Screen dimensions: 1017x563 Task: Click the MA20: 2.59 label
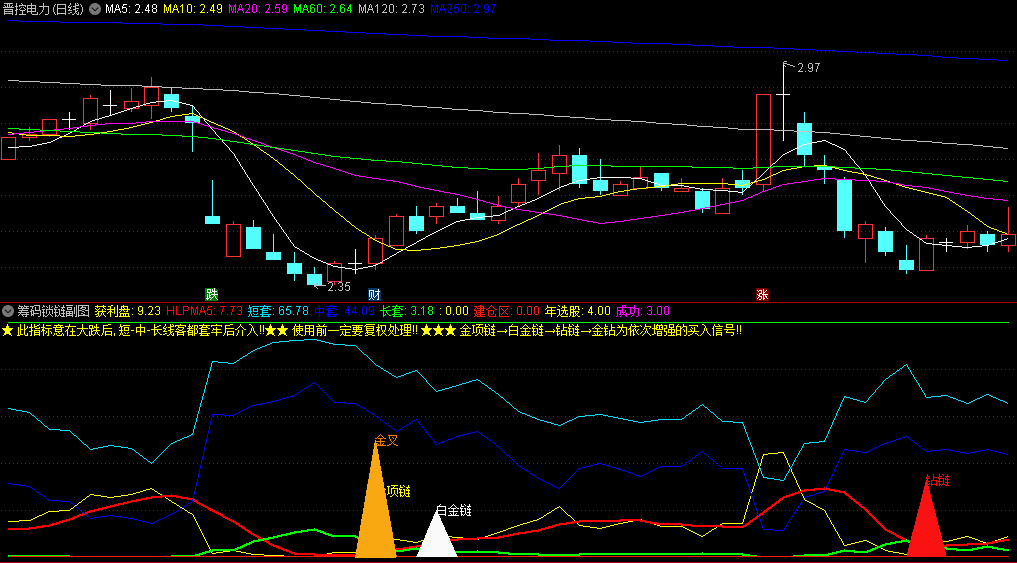pyautogui.click(x=258, y=9)
